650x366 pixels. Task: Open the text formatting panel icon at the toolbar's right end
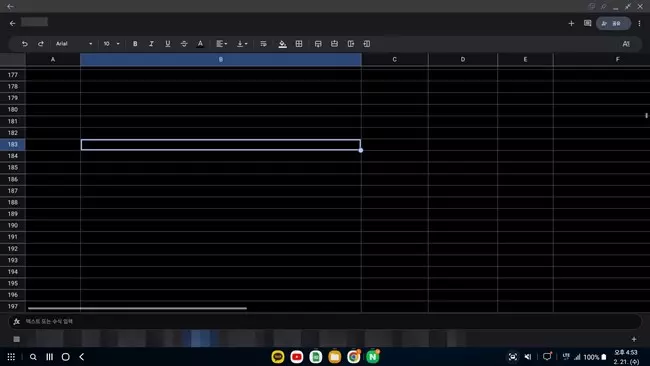tap(626, 44)
